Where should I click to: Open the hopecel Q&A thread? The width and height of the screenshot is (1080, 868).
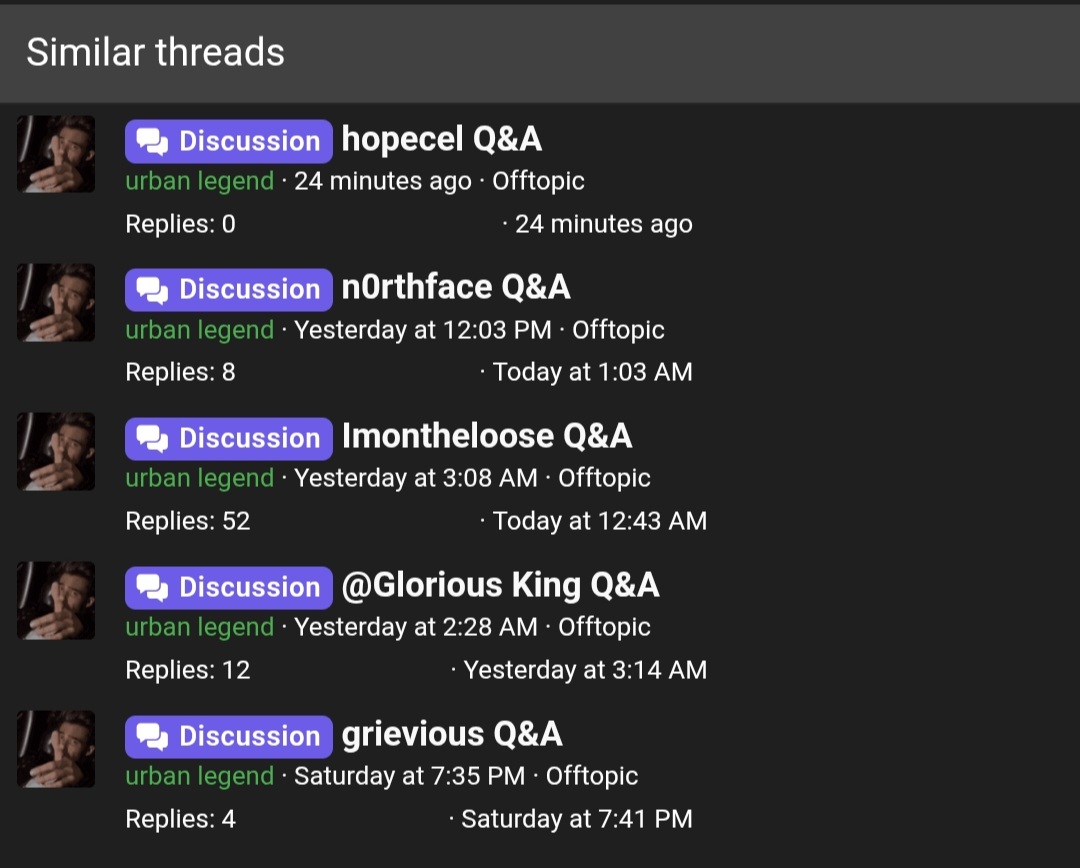tap(441, 139)
